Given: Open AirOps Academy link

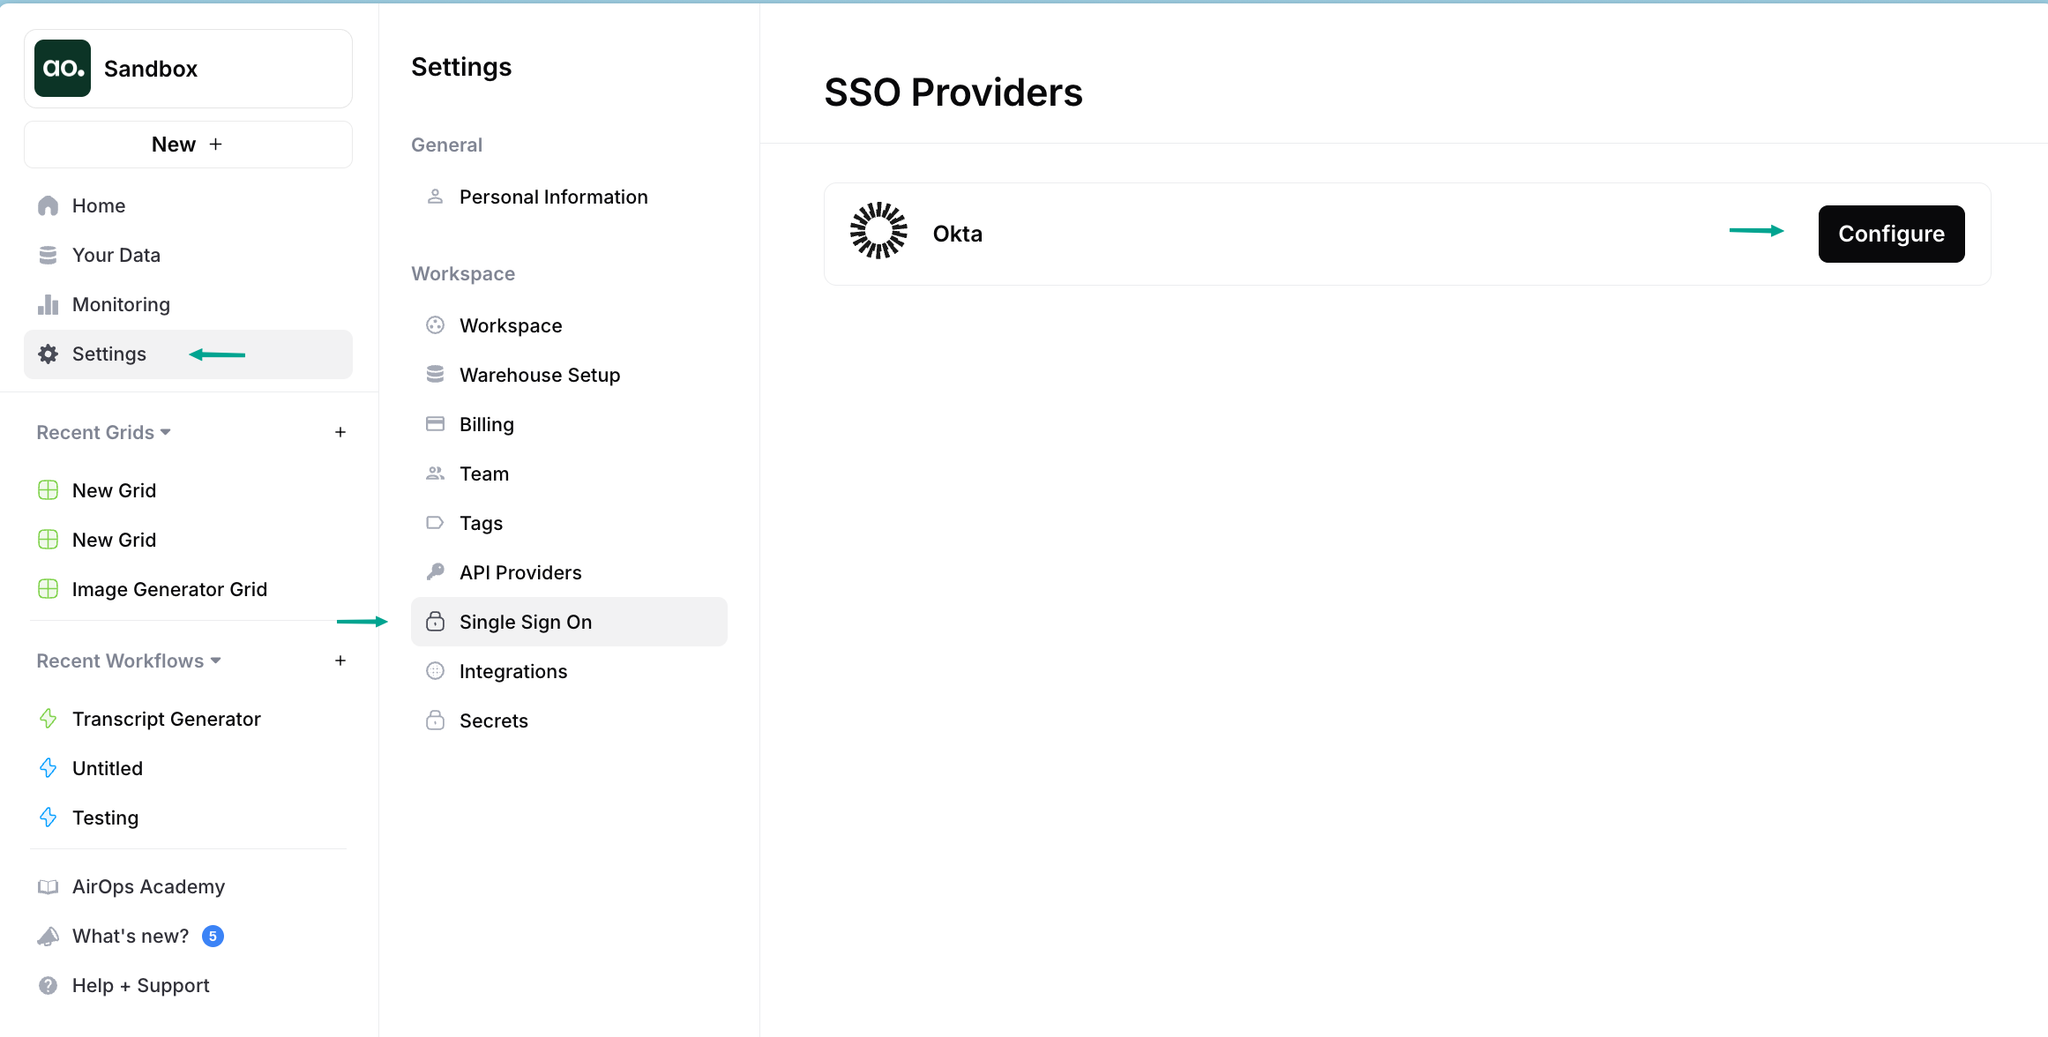Looking at the screenshot, I should click(188, 887).
